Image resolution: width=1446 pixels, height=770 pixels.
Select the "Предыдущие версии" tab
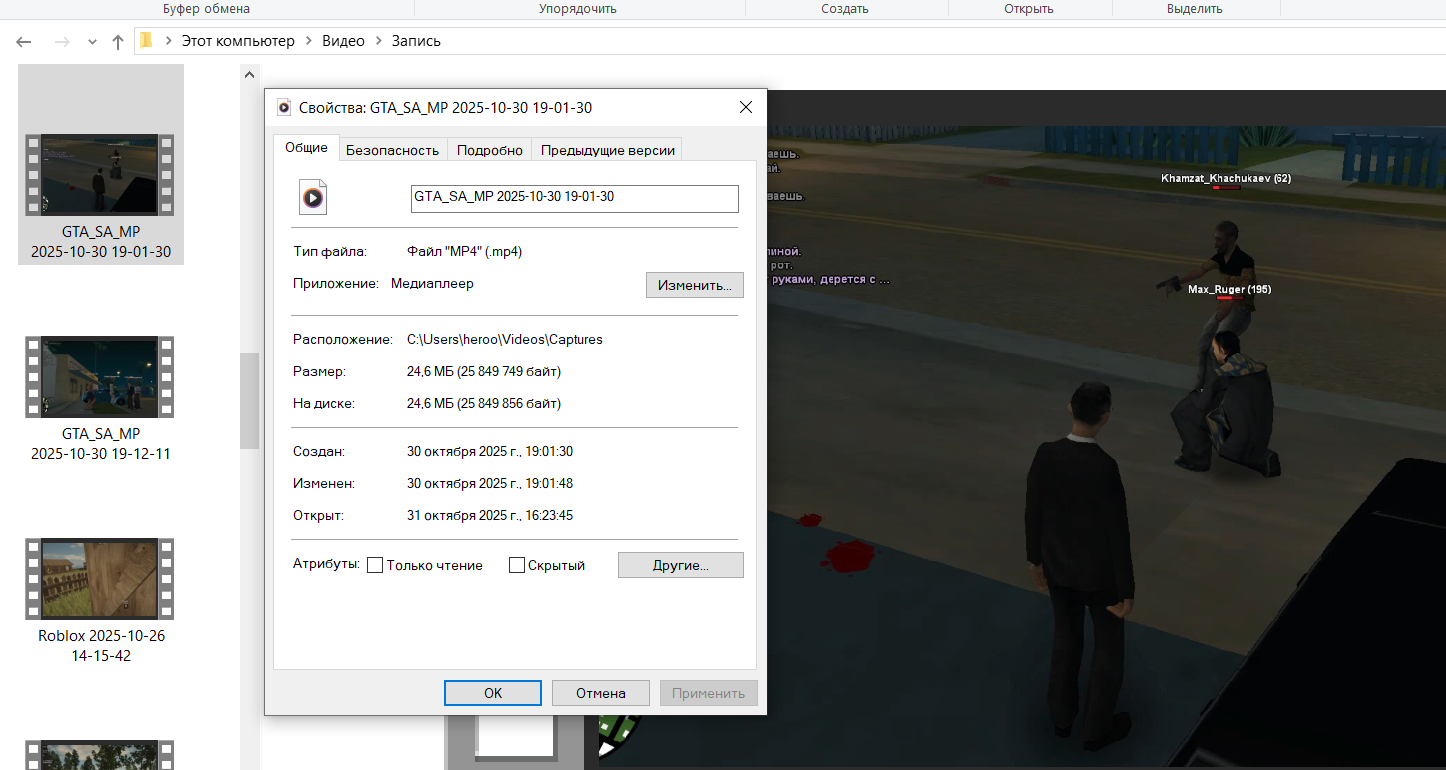point(608,150)
